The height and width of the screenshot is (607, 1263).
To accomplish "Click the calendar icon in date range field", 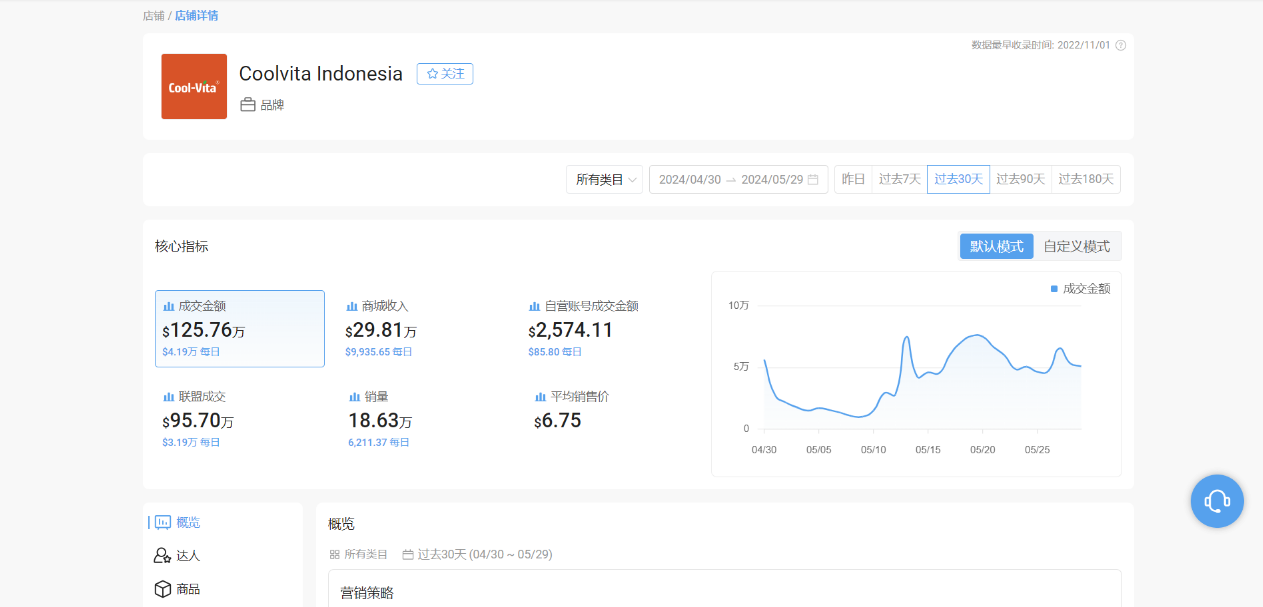I will [x=813, y=180].
